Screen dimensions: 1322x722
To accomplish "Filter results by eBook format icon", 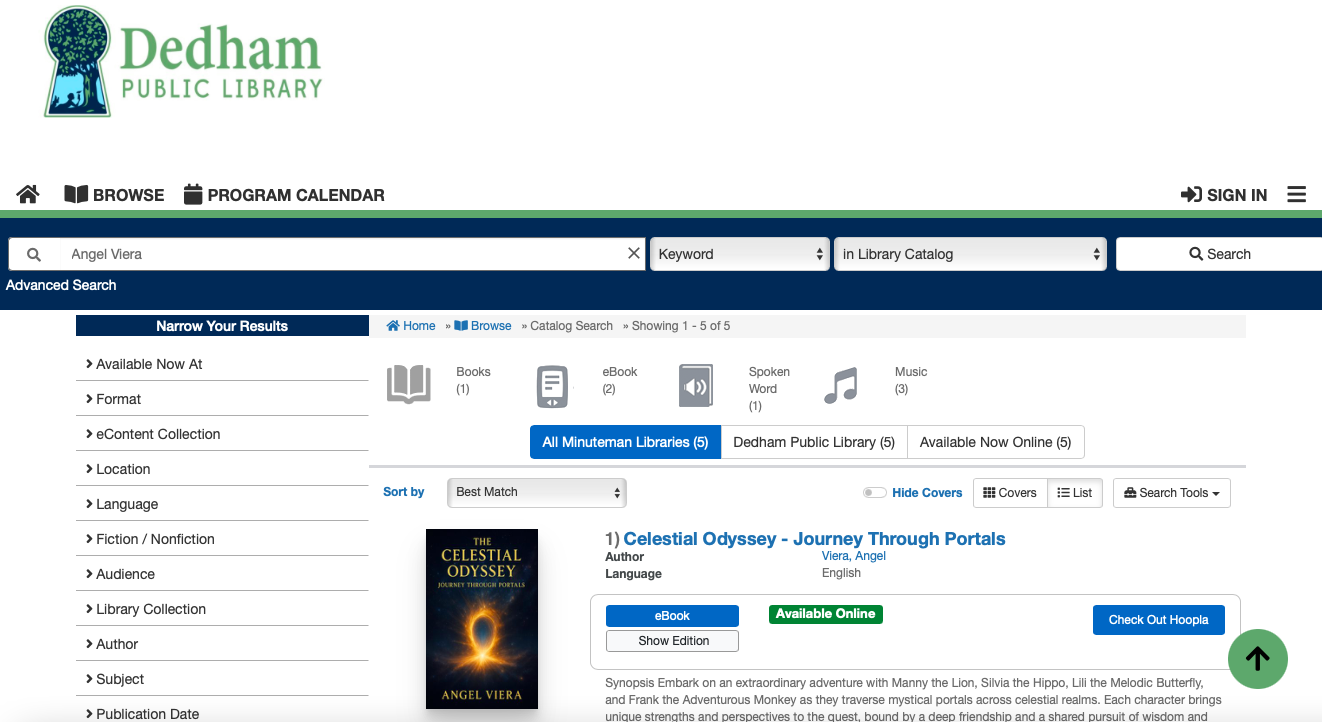I will tap(553, 387).
